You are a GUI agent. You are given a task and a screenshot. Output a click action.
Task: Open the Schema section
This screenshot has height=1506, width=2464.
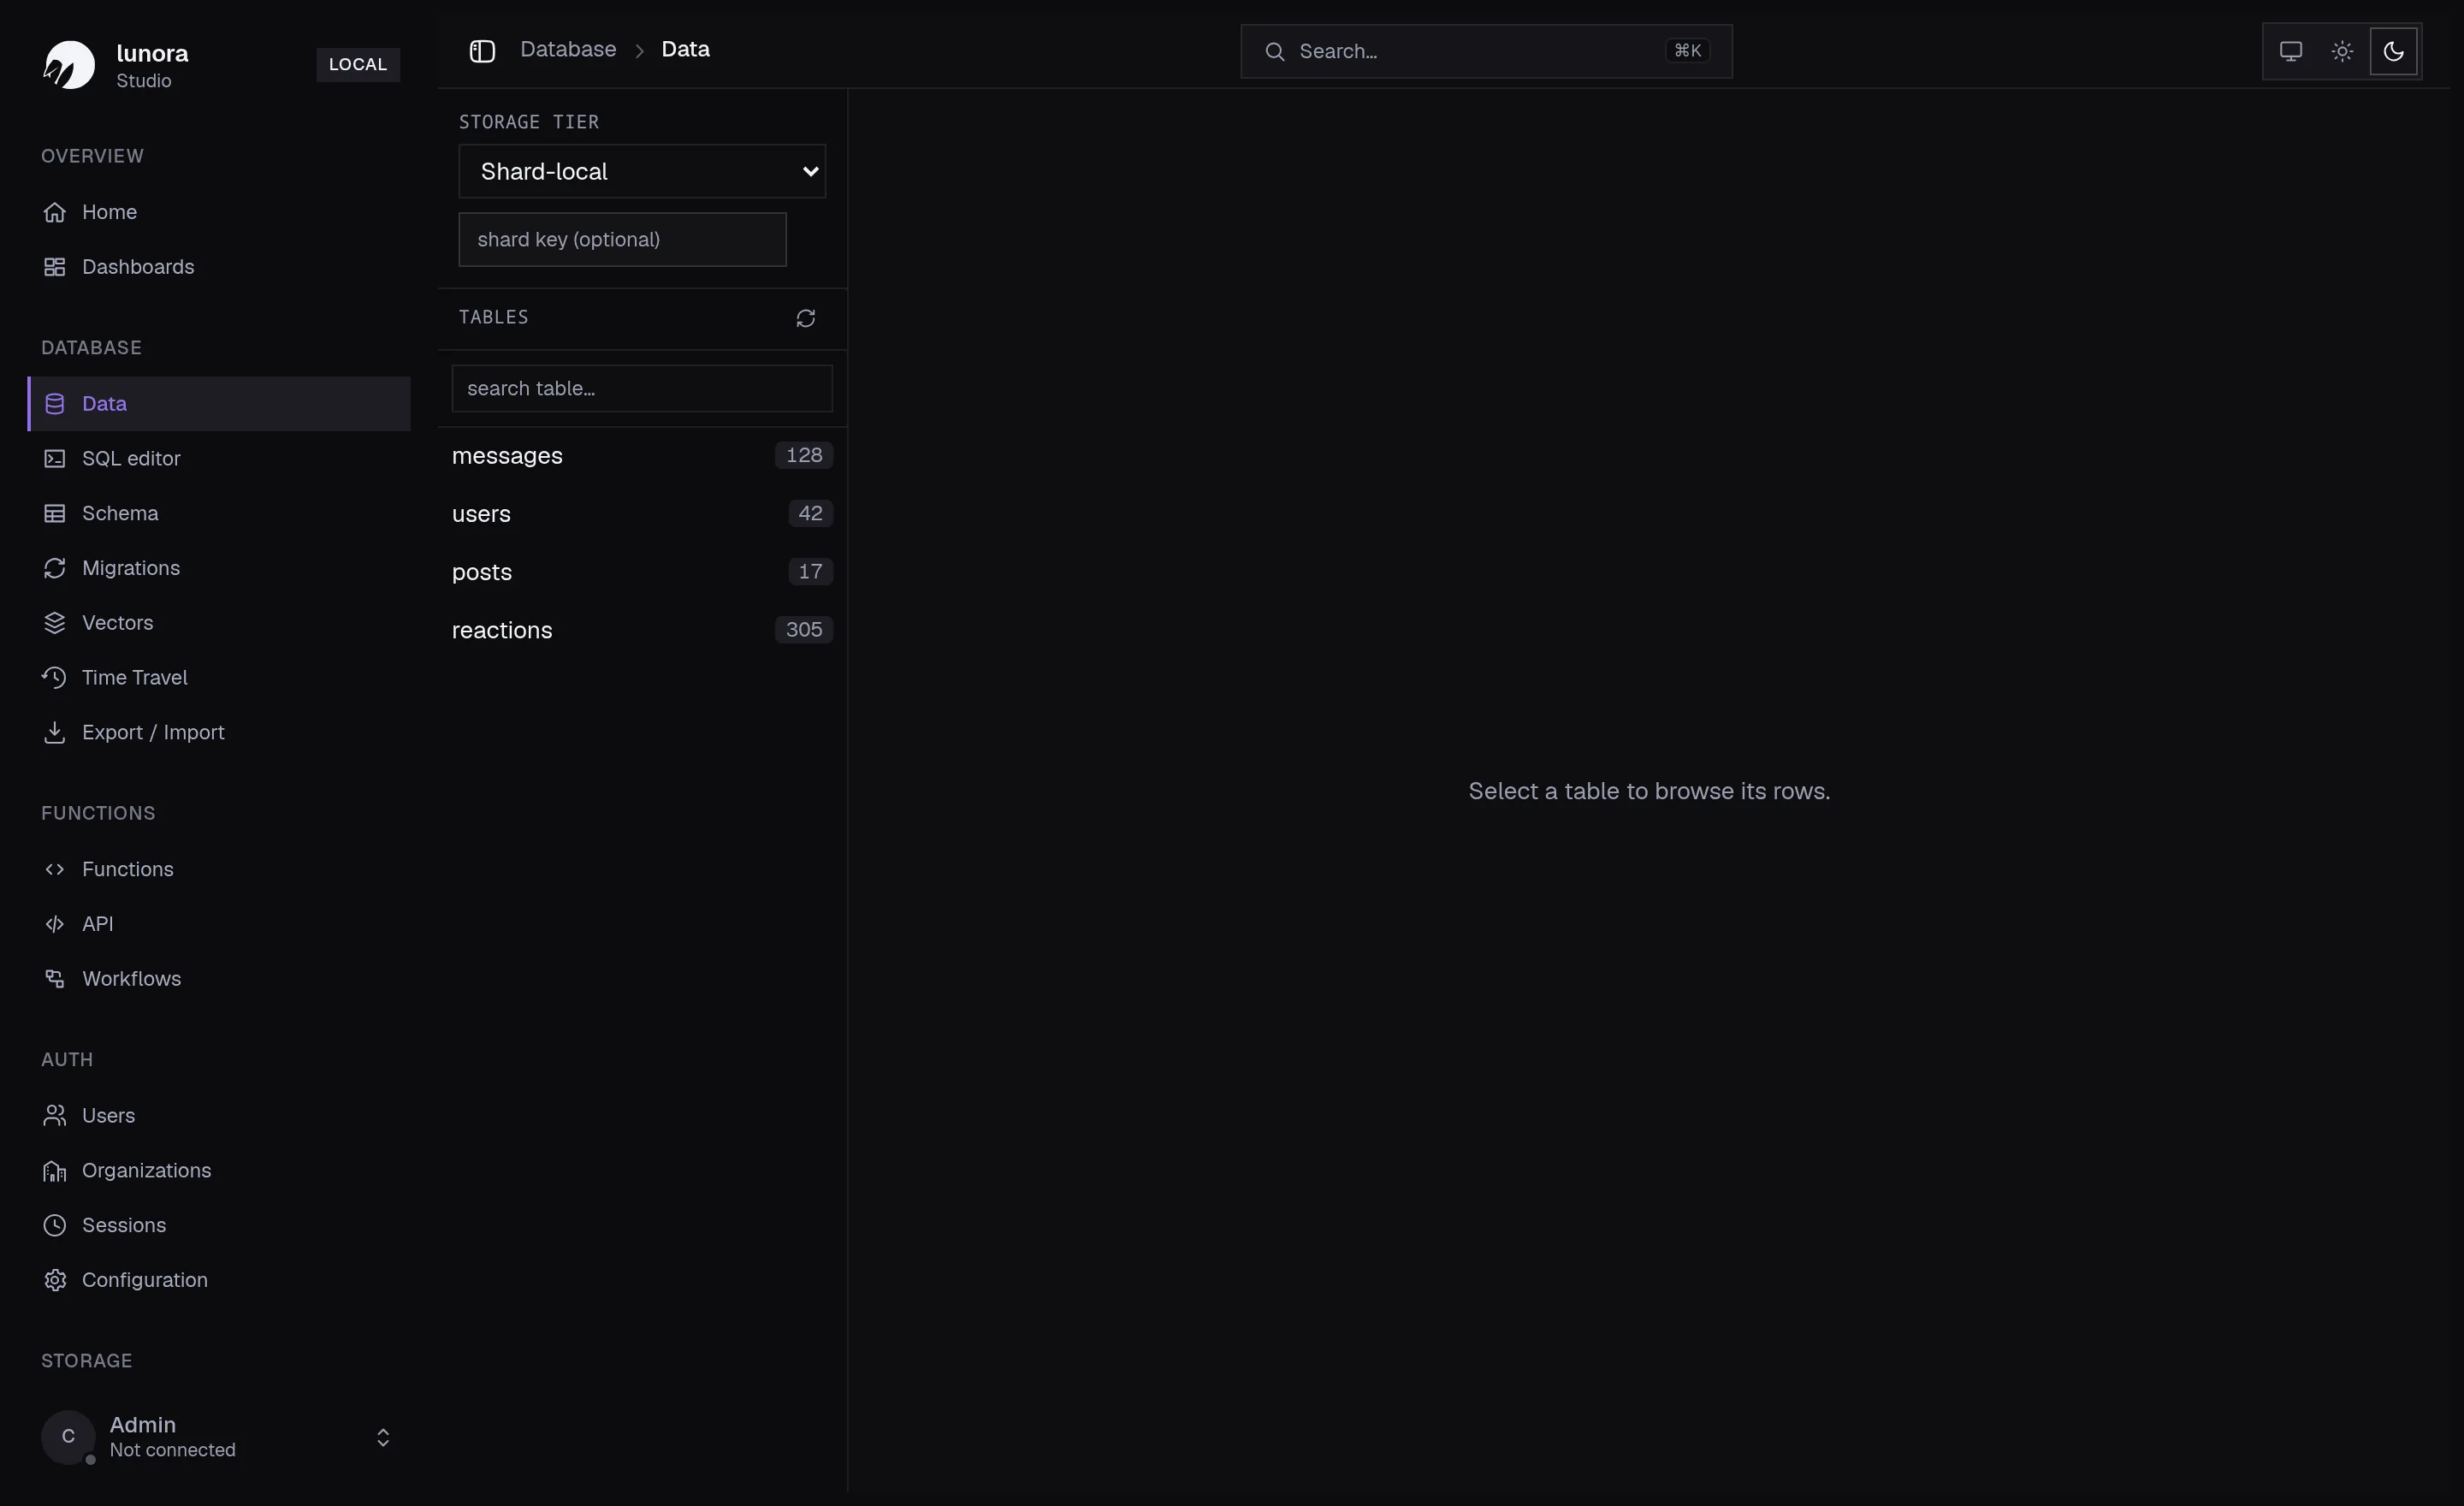coord(219,513)
